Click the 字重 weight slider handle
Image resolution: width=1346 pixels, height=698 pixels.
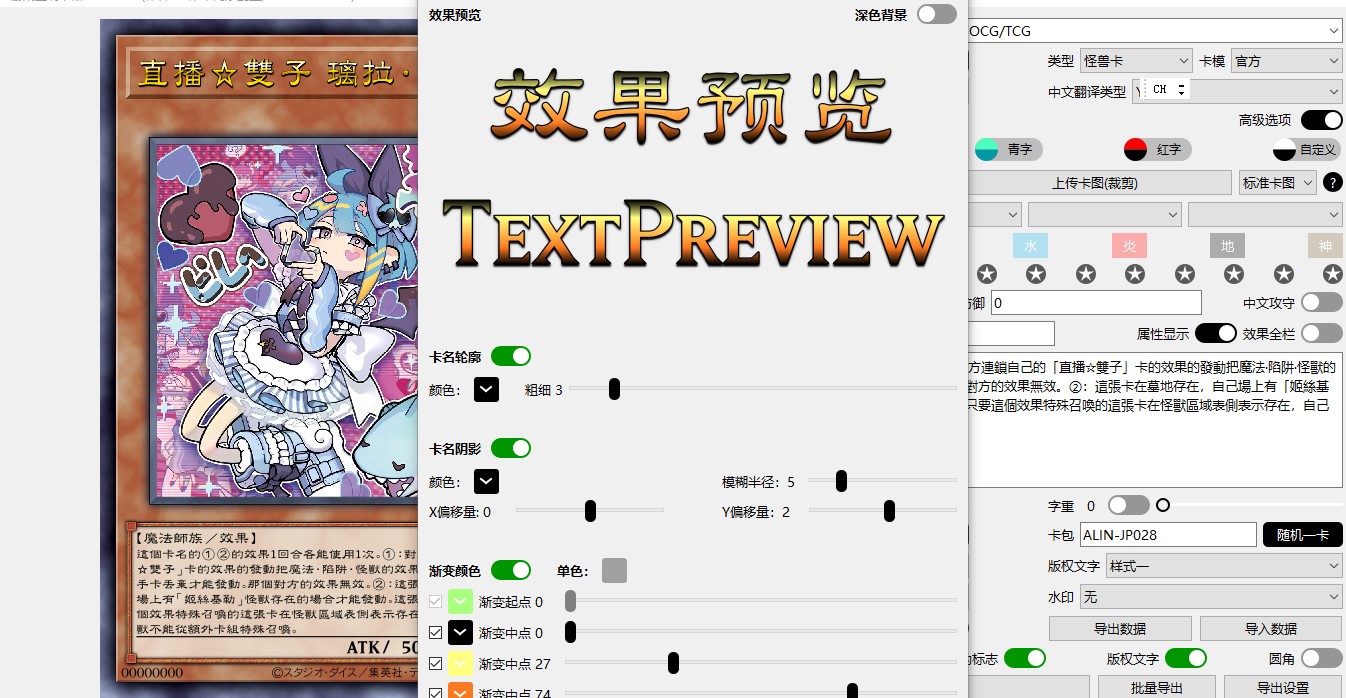1163,505
